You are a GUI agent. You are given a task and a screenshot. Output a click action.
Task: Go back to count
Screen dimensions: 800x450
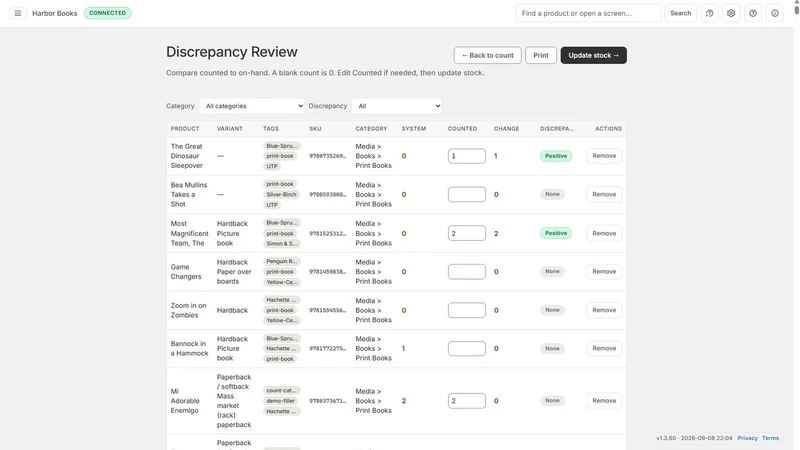point(487,55)
